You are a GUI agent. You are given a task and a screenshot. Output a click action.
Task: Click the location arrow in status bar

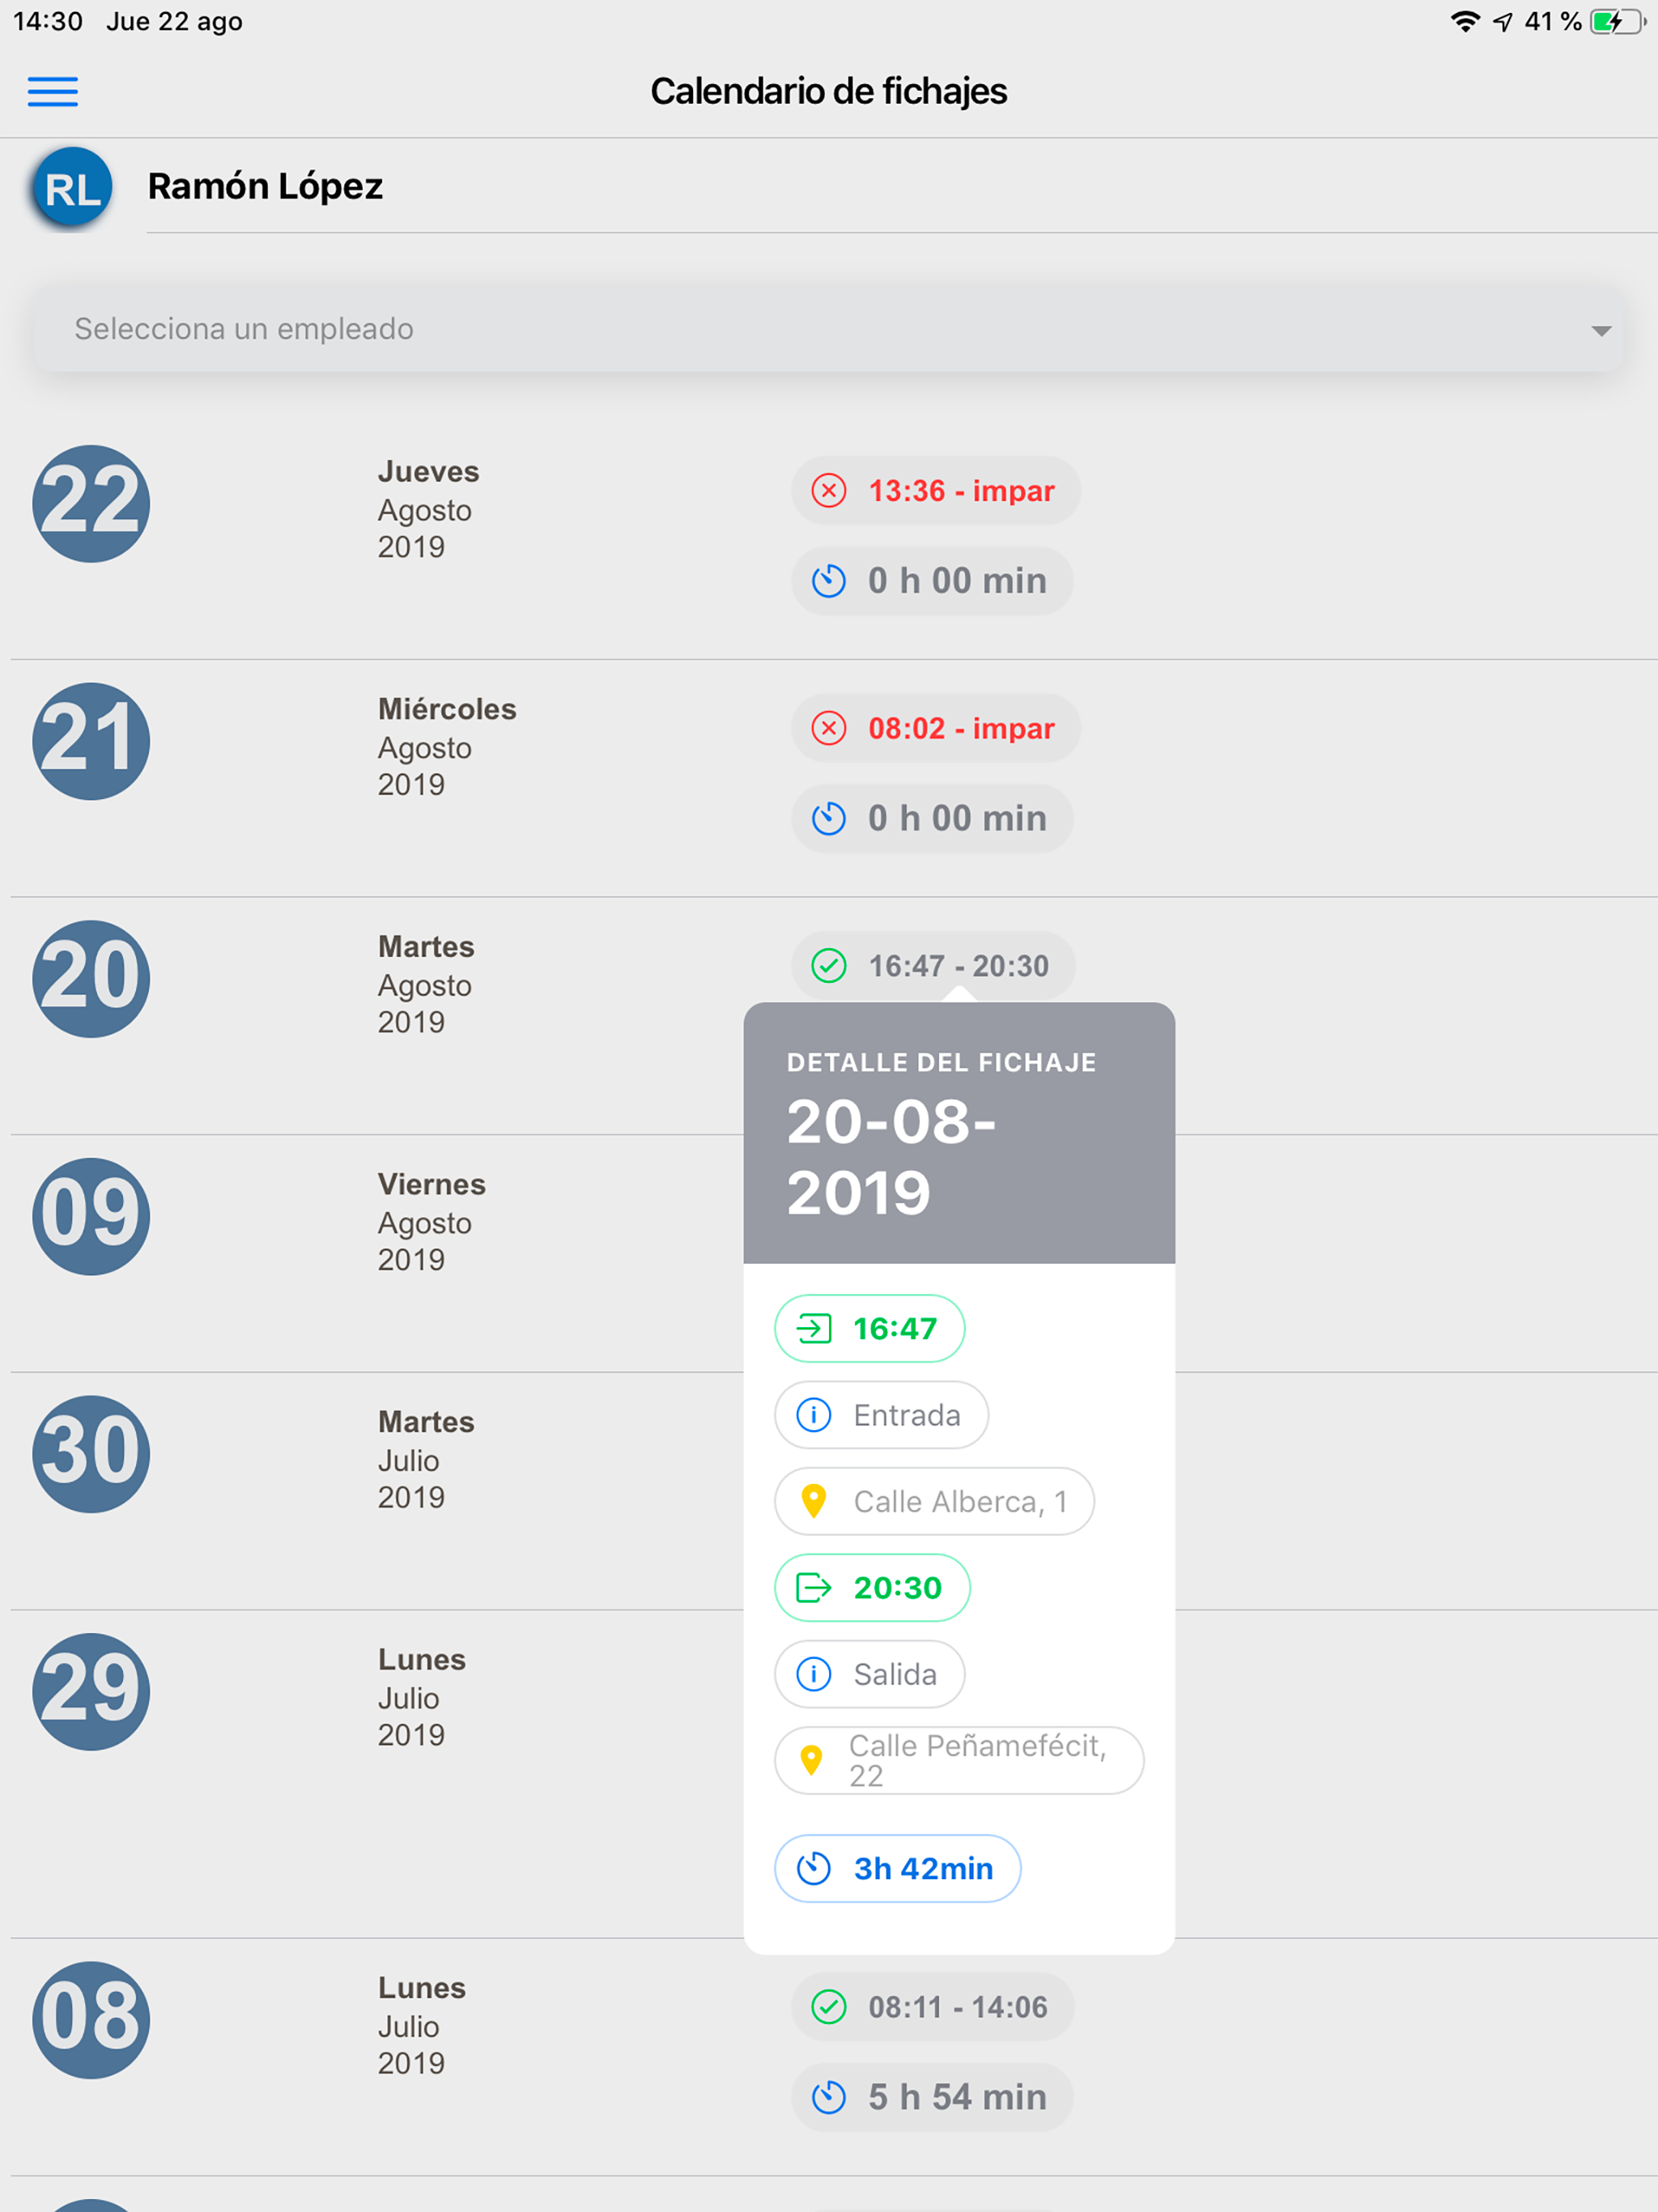click(x=1502, y=22)
